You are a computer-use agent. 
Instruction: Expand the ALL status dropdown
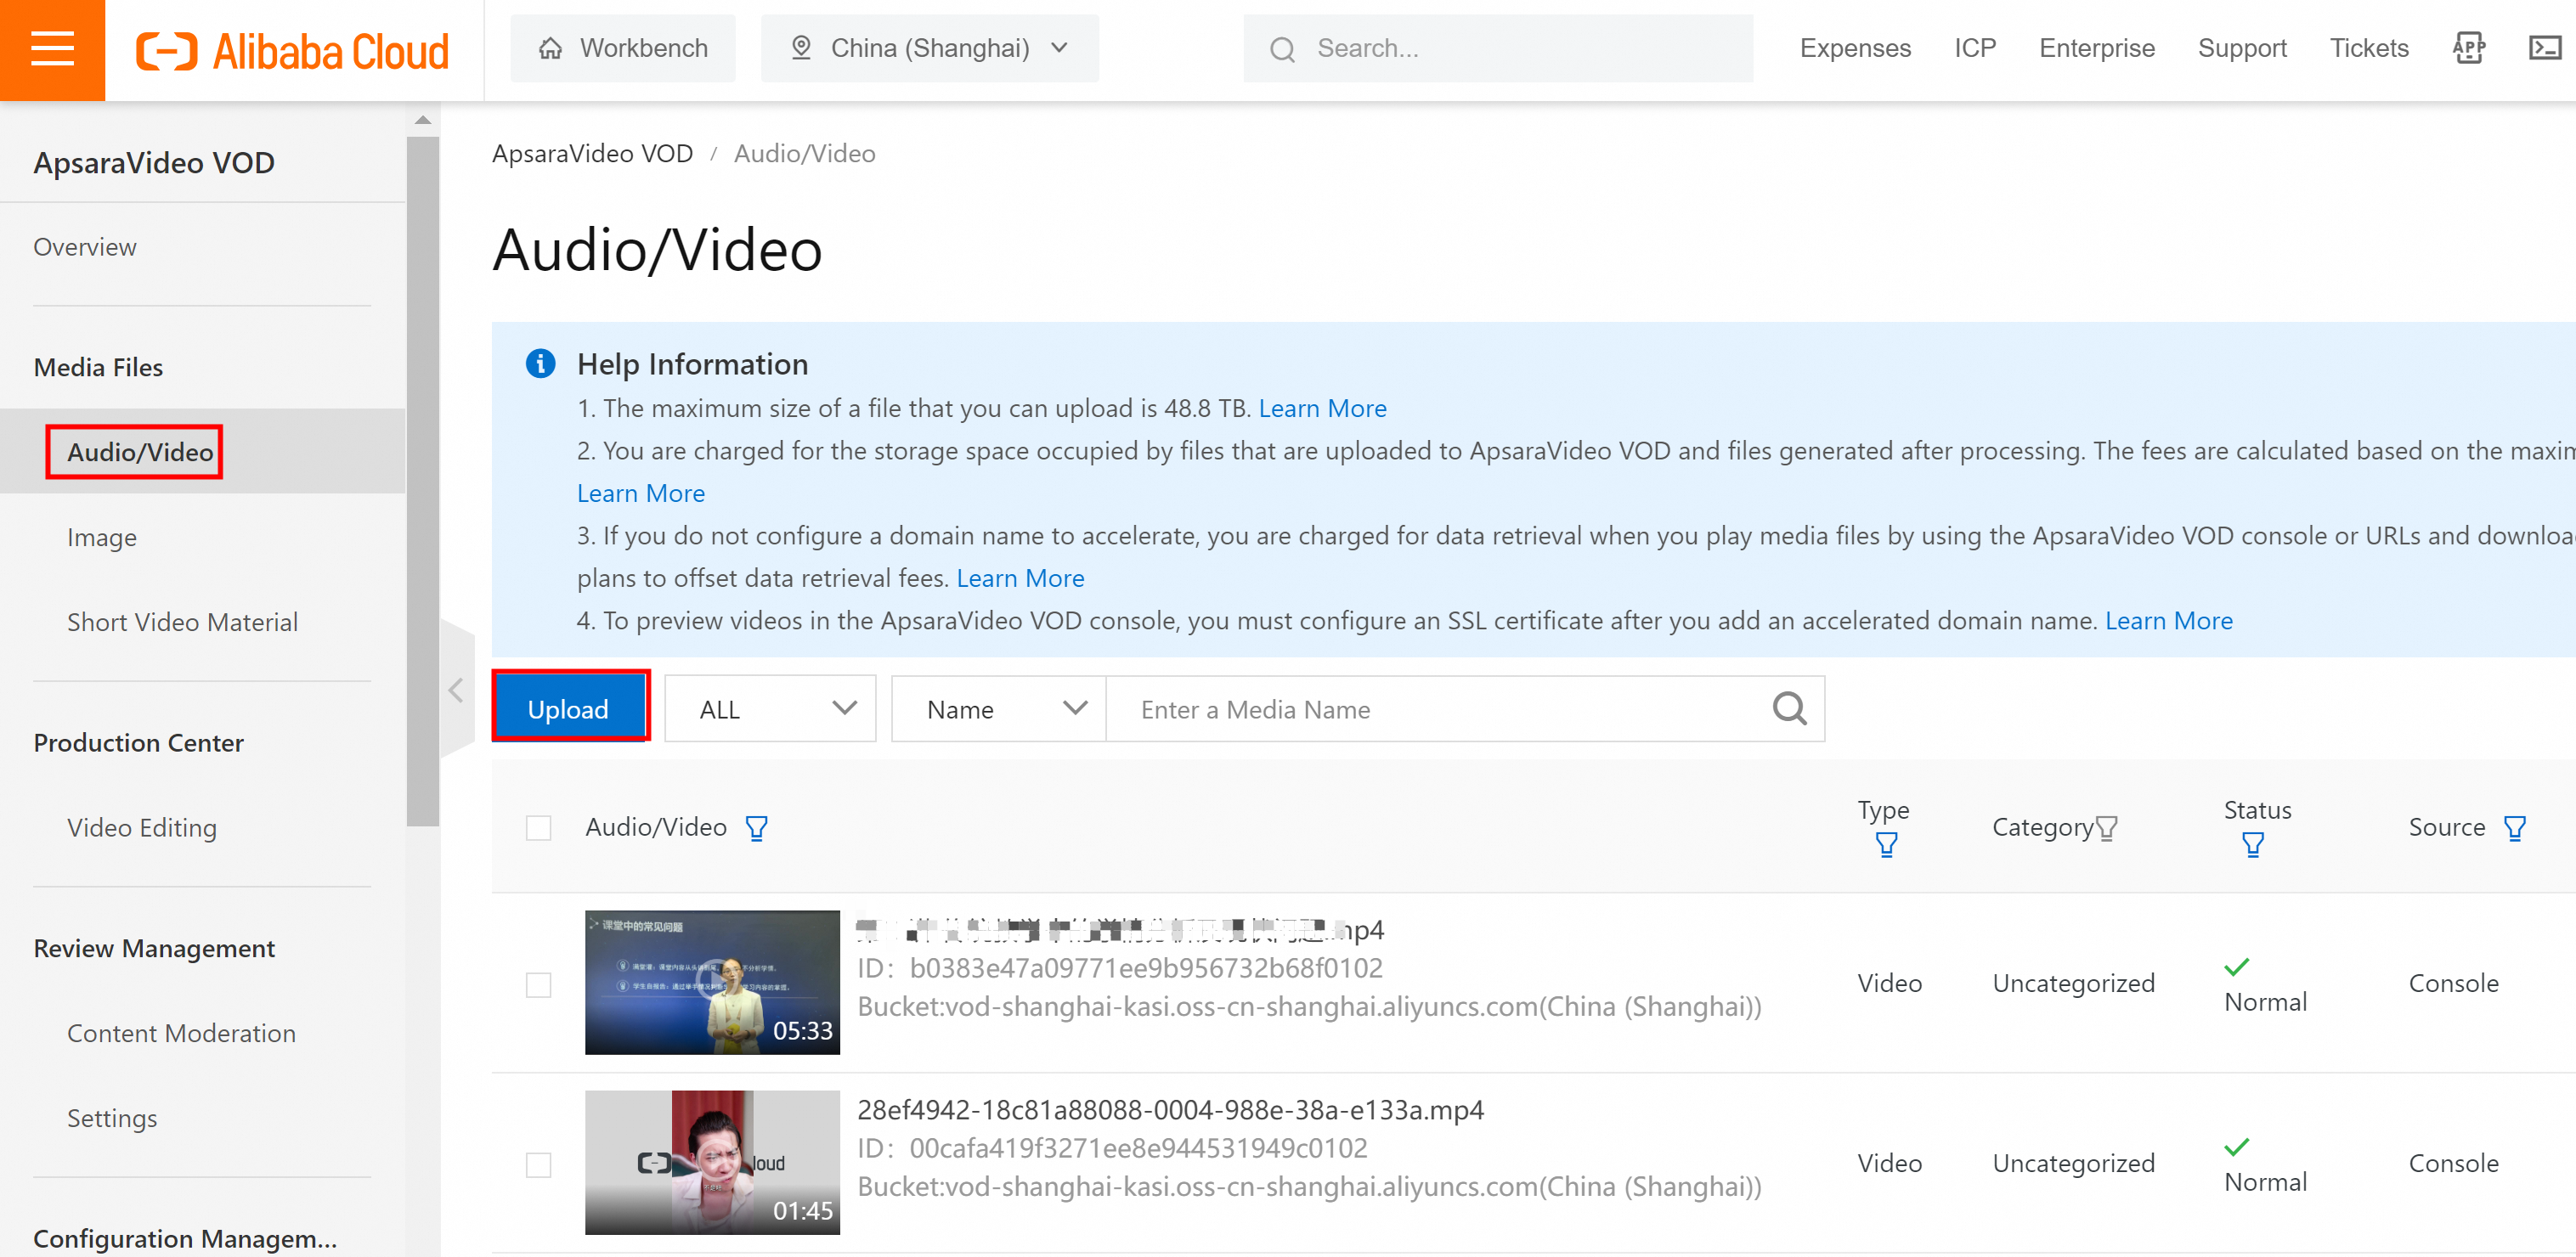(771, 708)
